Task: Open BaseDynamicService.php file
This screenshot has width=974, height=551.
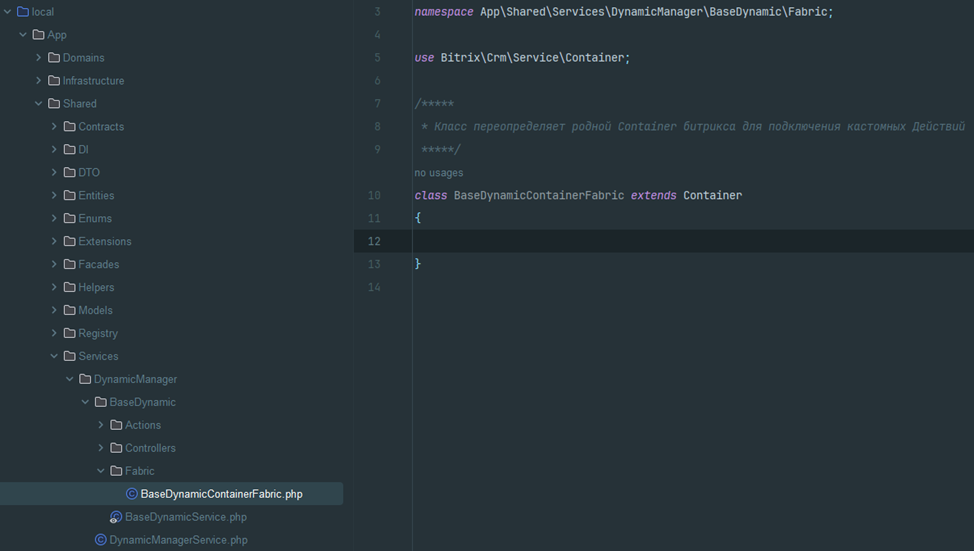Action: pos(186,517)
